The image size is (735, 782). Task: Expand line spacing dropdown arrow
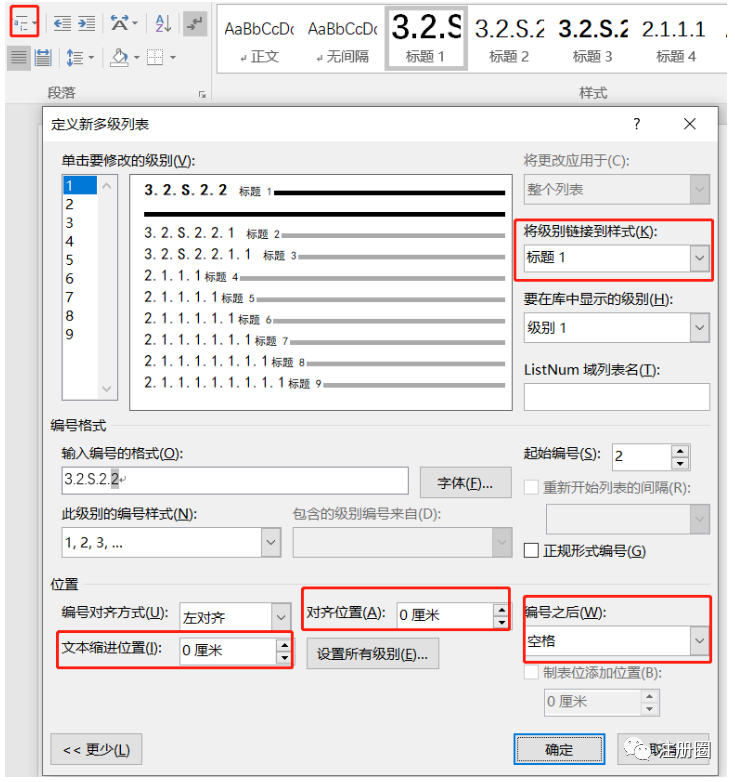pos(91,58)
